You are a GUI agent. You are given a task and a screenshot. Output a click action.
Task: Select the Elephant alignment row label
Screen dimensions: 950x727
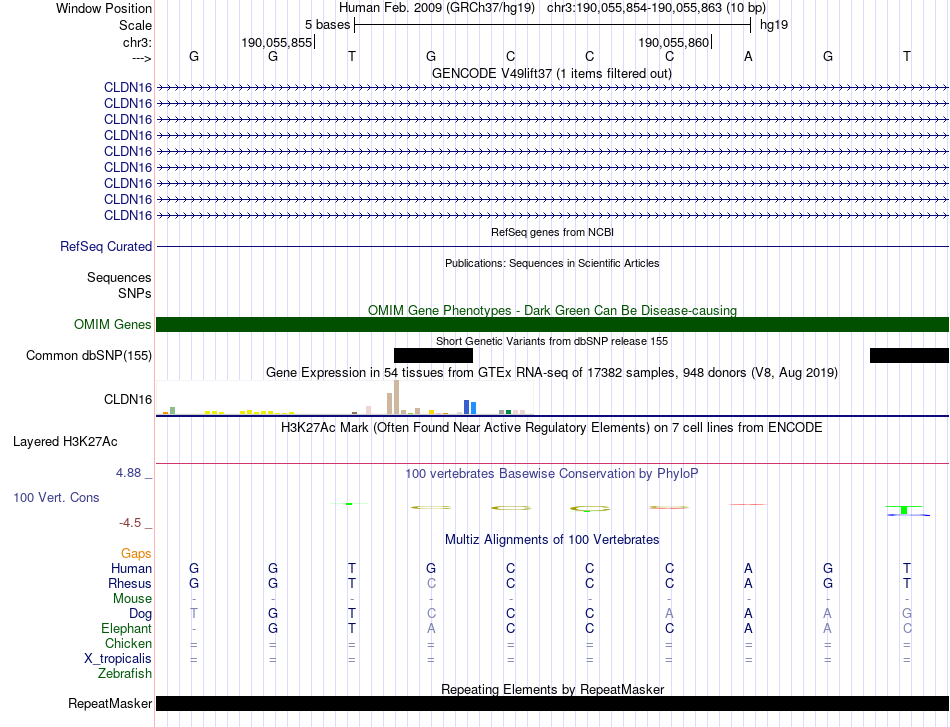tap(127, 628)
